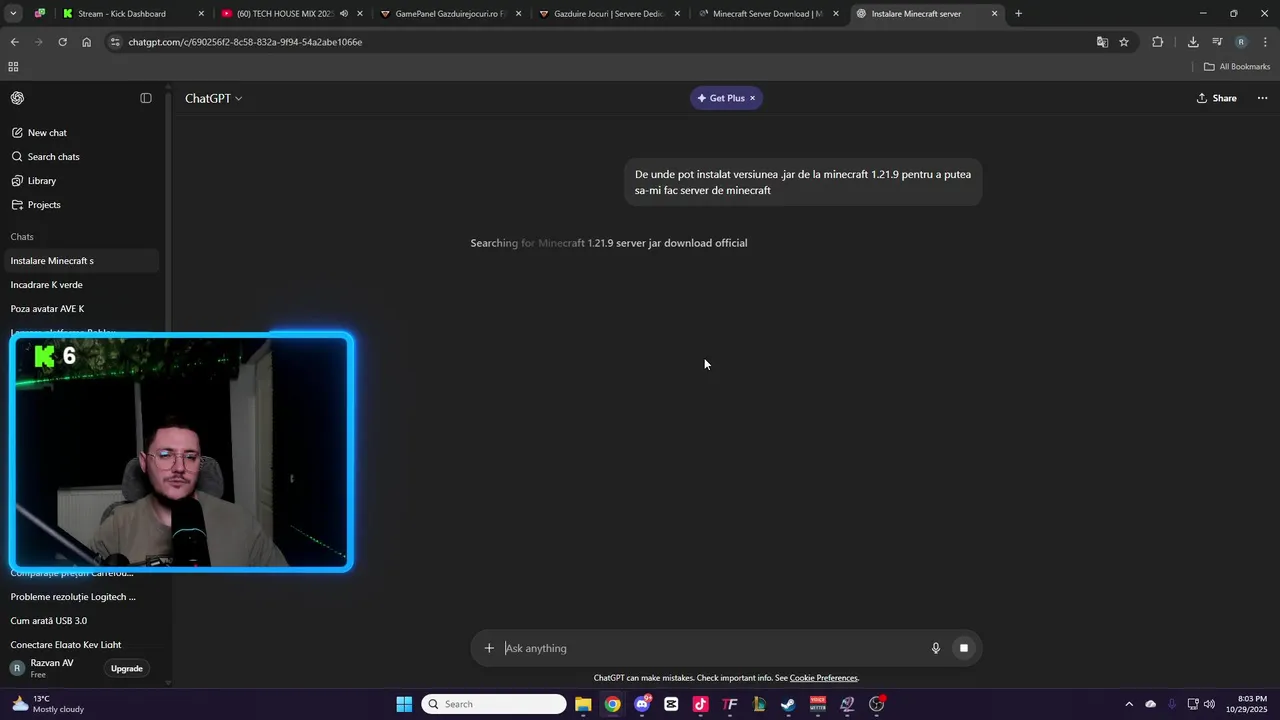Open Chrome downloads
Image resolution: width=1280 pixels, height=720 pixels.
click(x=1193, y=42)
